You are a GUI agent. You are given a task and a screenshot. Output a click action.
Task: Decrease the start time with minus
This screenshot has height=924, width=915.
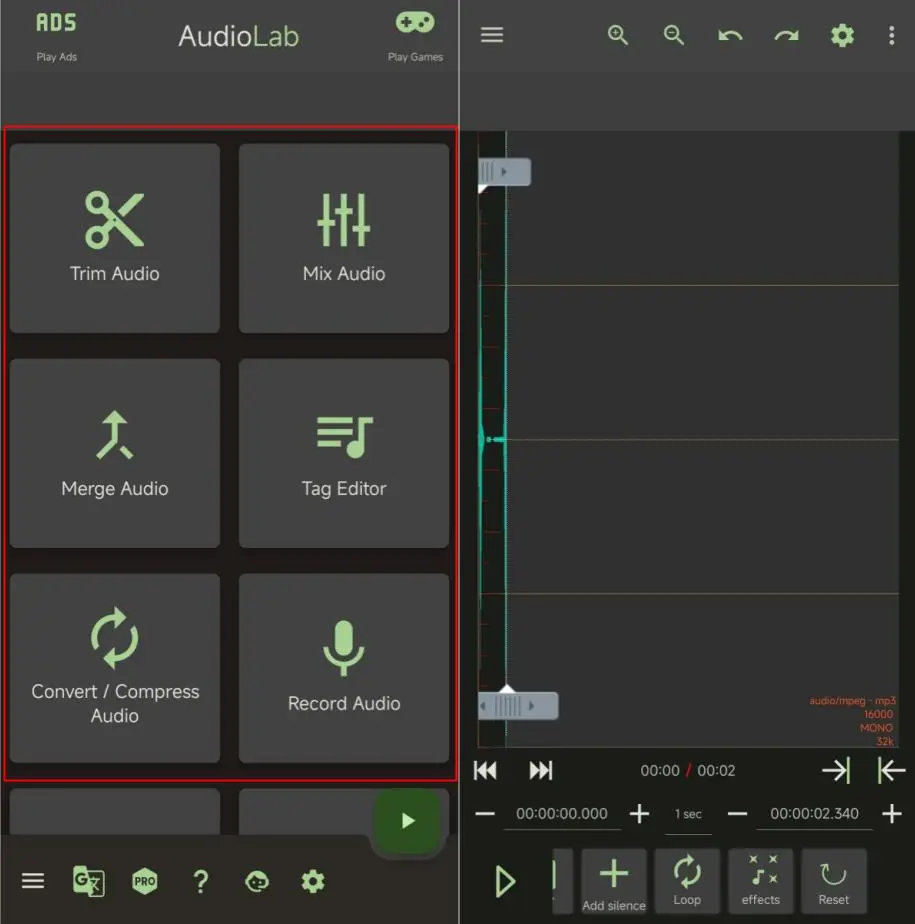coord(485,814)
